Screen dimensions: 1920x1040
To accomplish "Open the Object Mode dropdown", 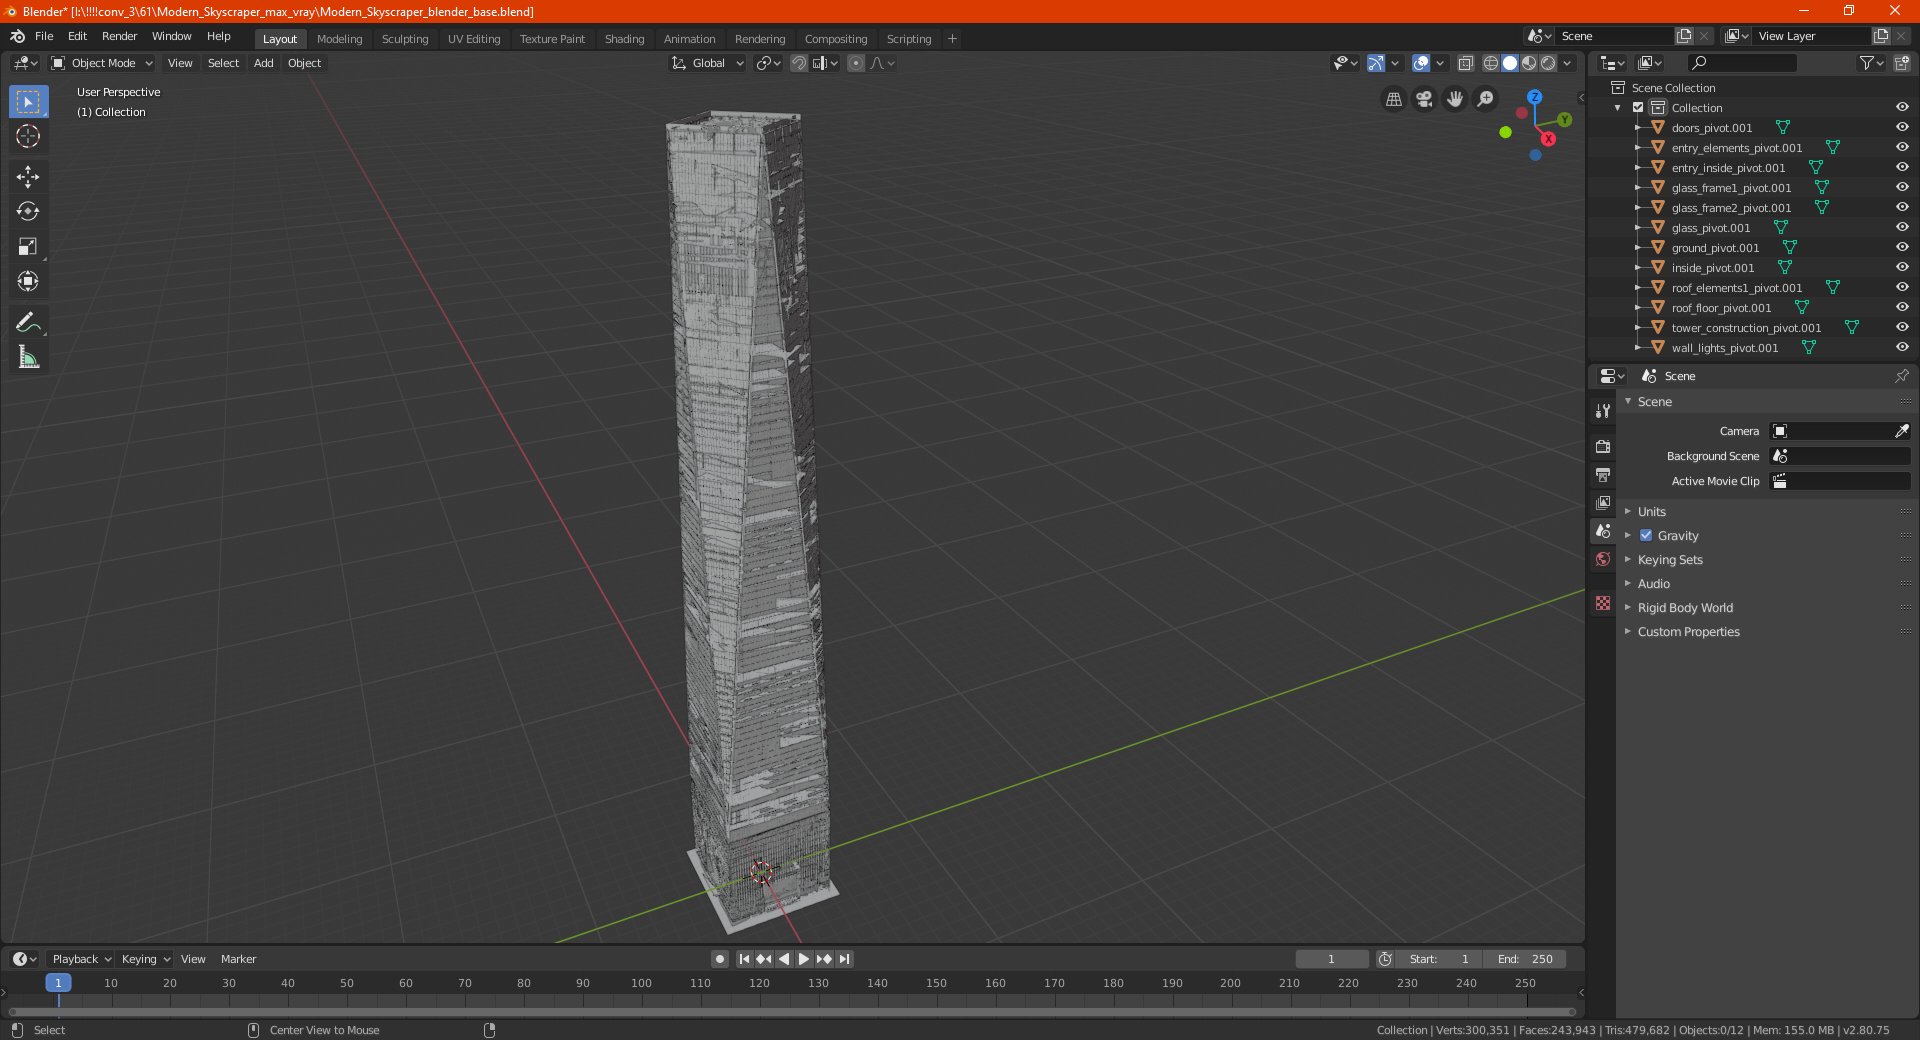I will (x=102, y=63).
